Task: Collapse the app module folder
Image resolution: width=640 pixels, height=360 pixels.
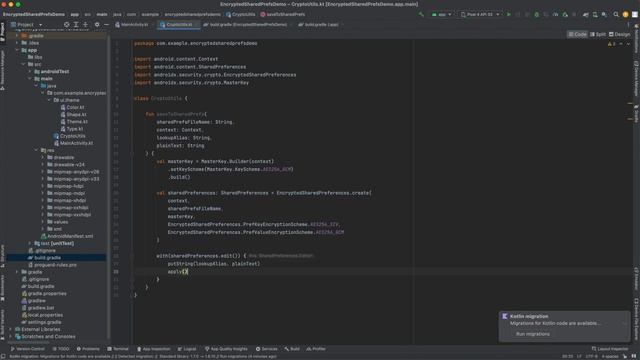Action: coord(17,50)
